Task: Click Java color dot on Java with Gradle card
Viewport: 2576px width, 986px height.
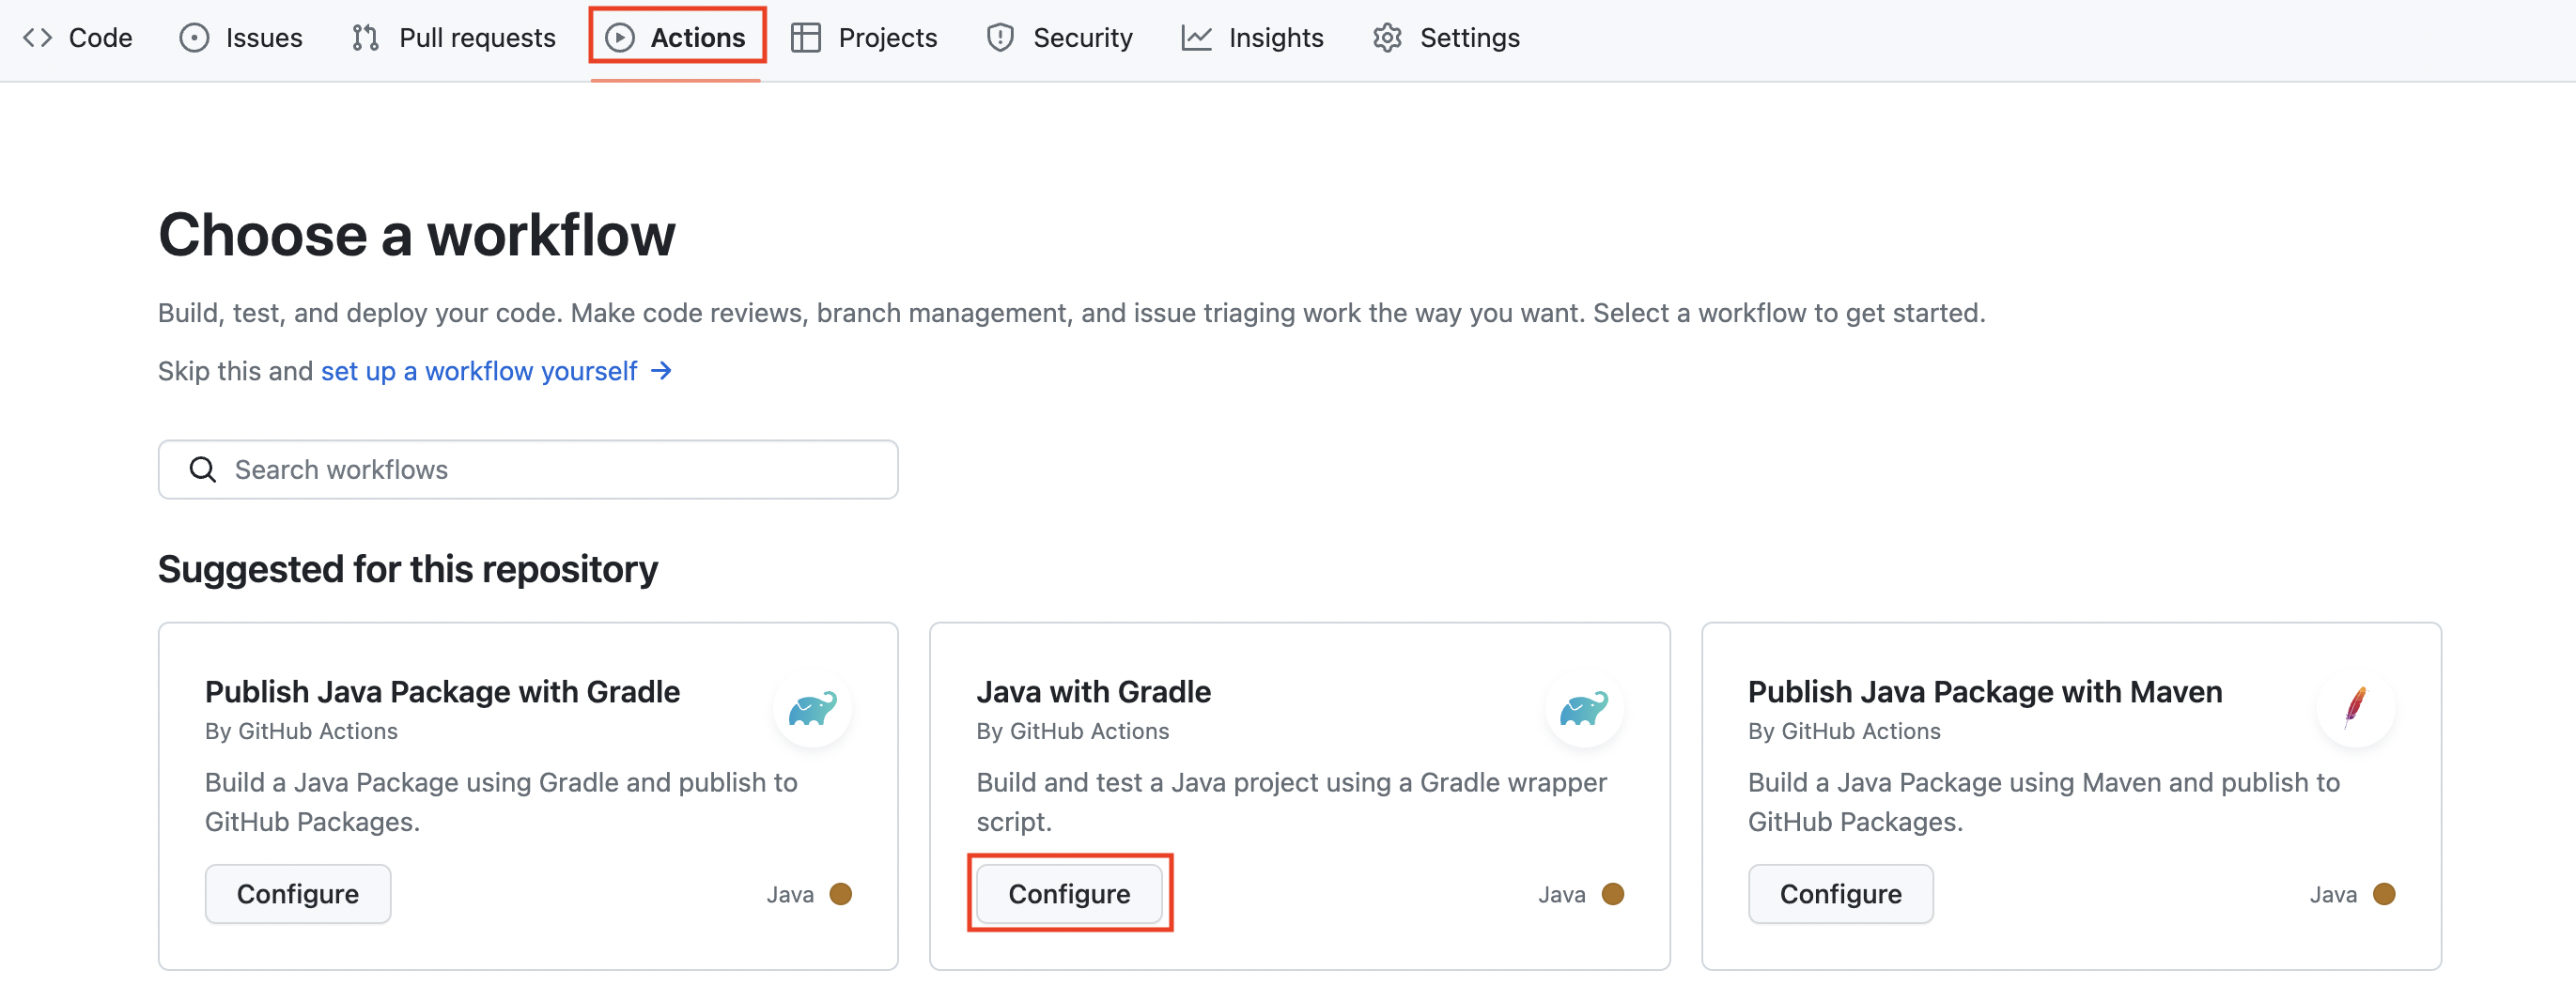Action: [x=1612, y=893]
